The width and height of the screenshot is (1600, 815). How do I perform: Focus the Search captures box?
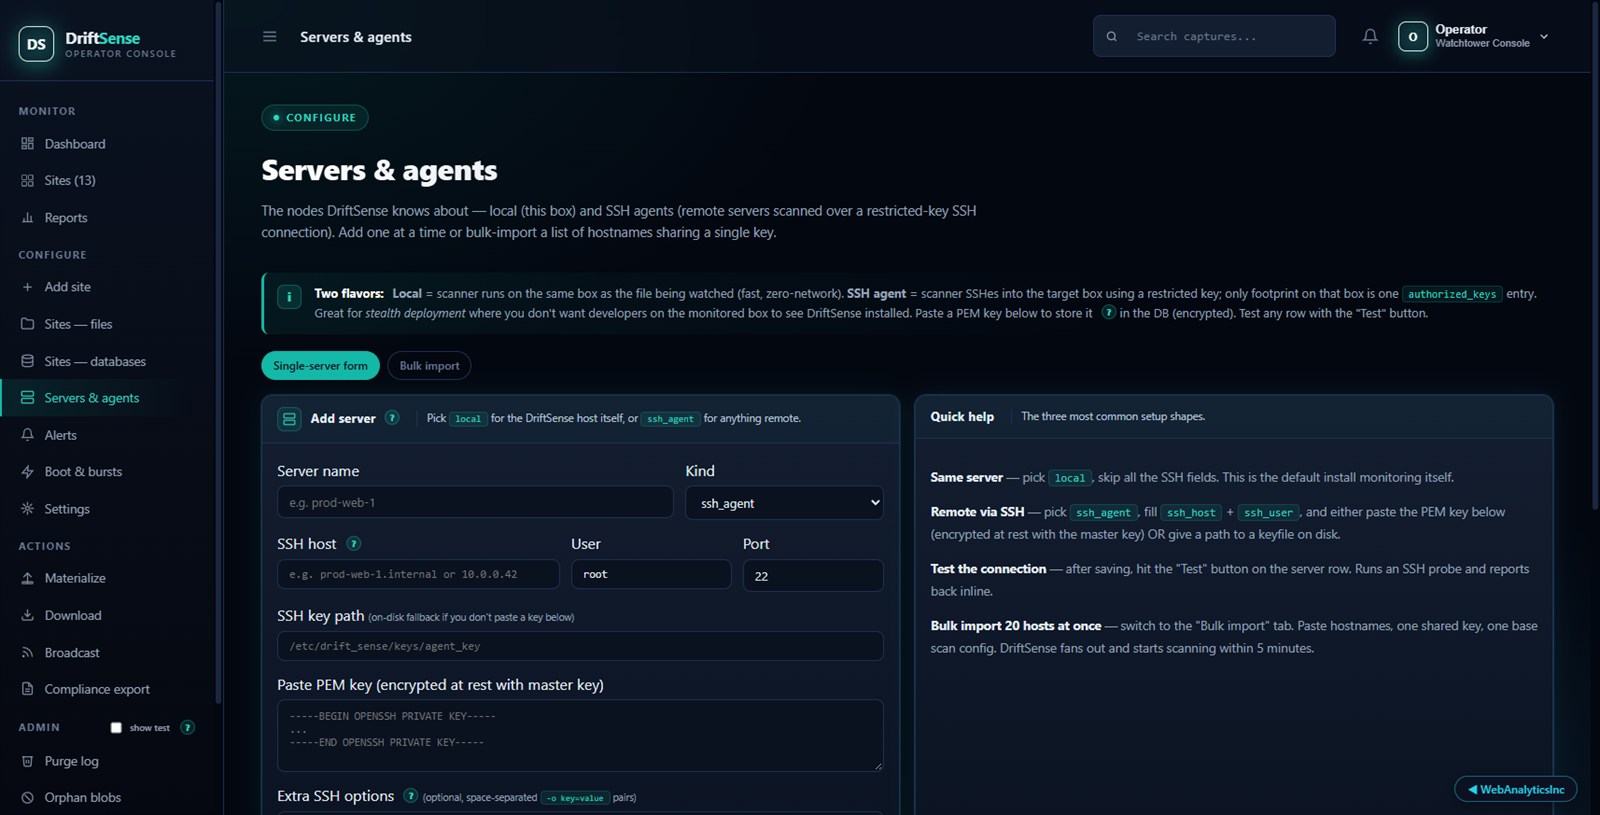tap(1214, 36)
